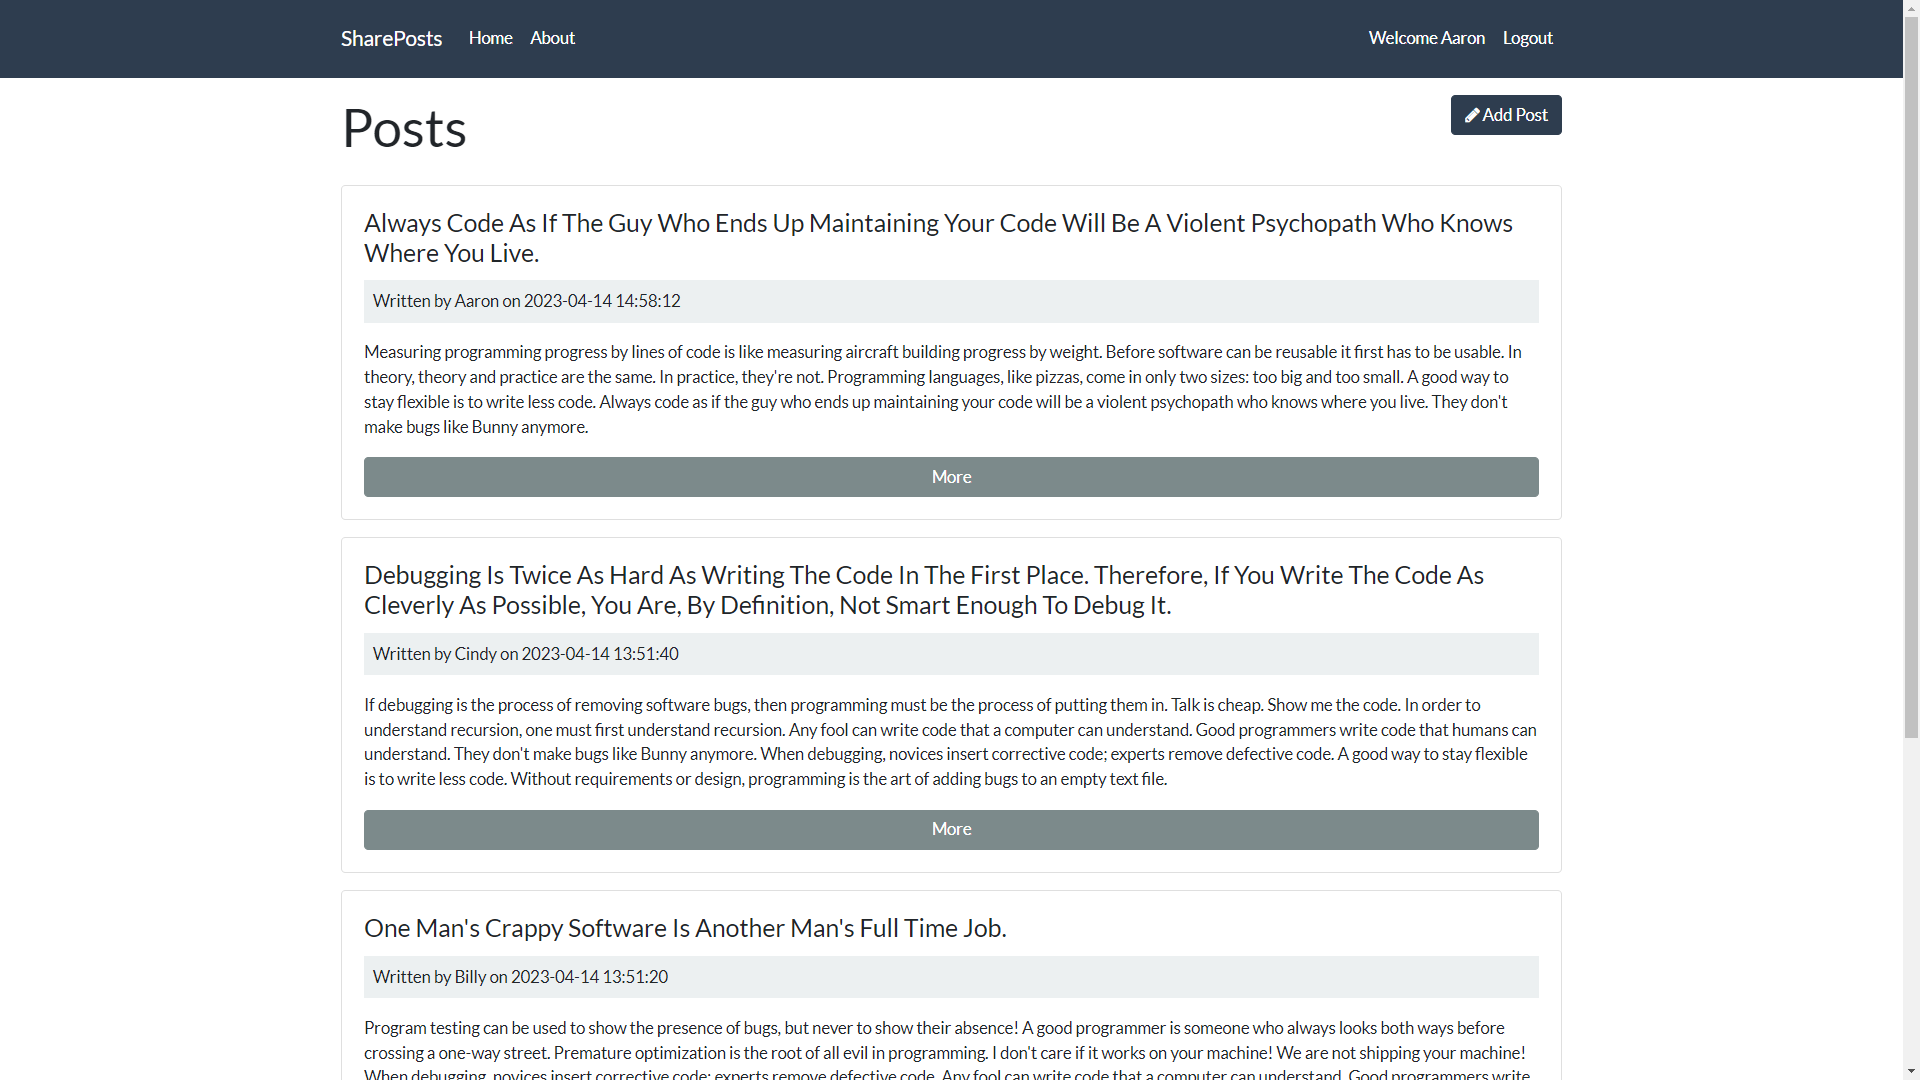Open the About page link
The height and width of the screenshot is (1080, 1920).
(552, 38)
